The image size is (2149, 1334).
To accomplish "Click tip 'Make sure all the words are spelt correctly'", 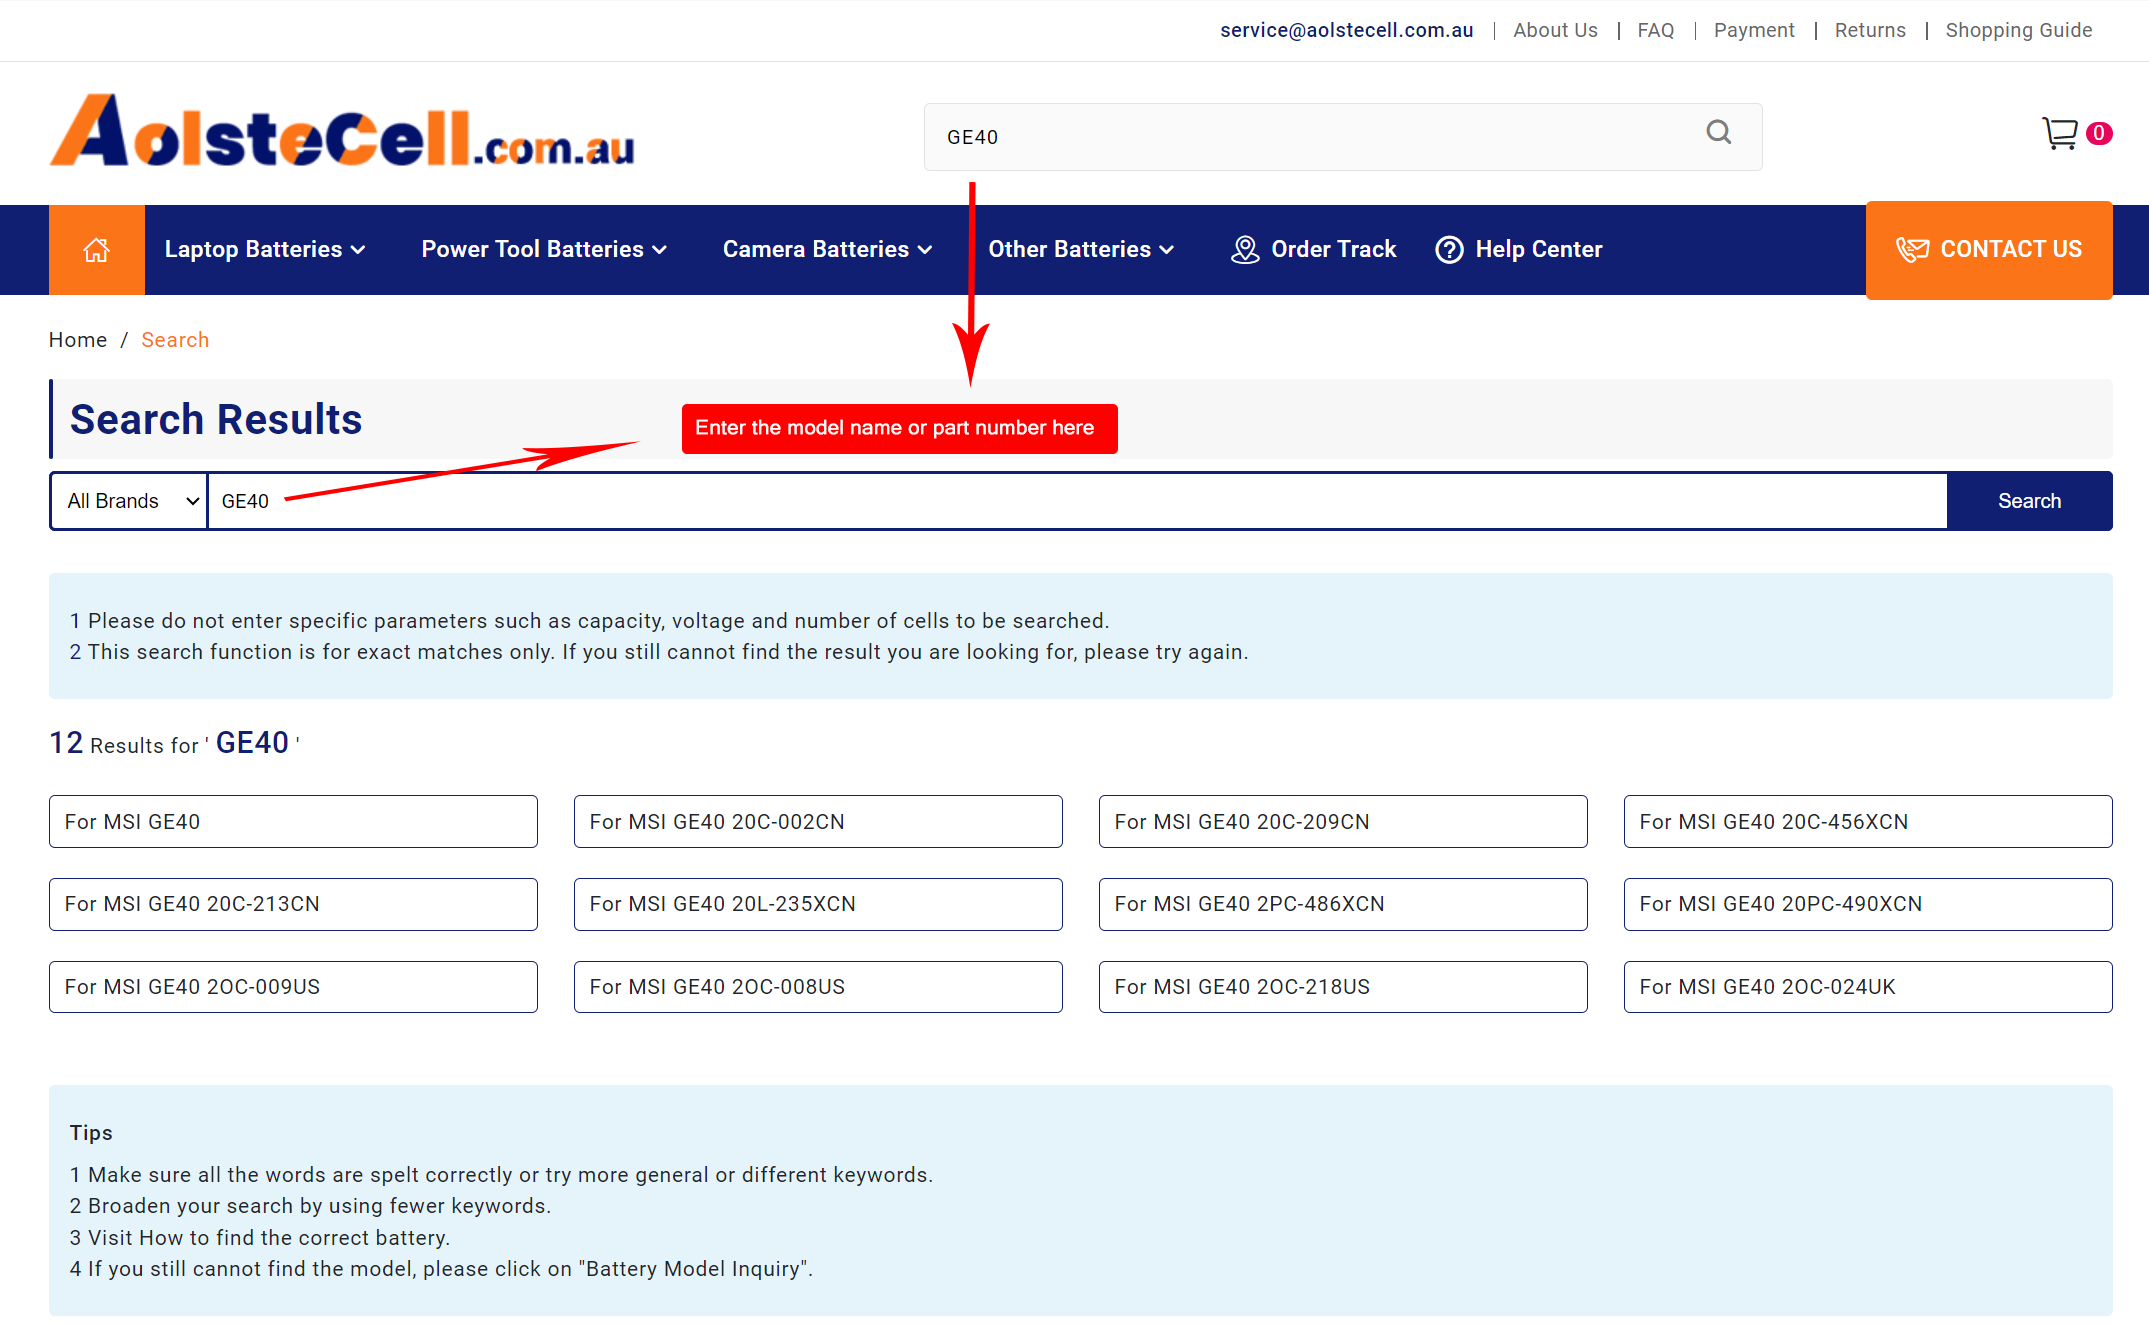I will (x=501, y=1175).
